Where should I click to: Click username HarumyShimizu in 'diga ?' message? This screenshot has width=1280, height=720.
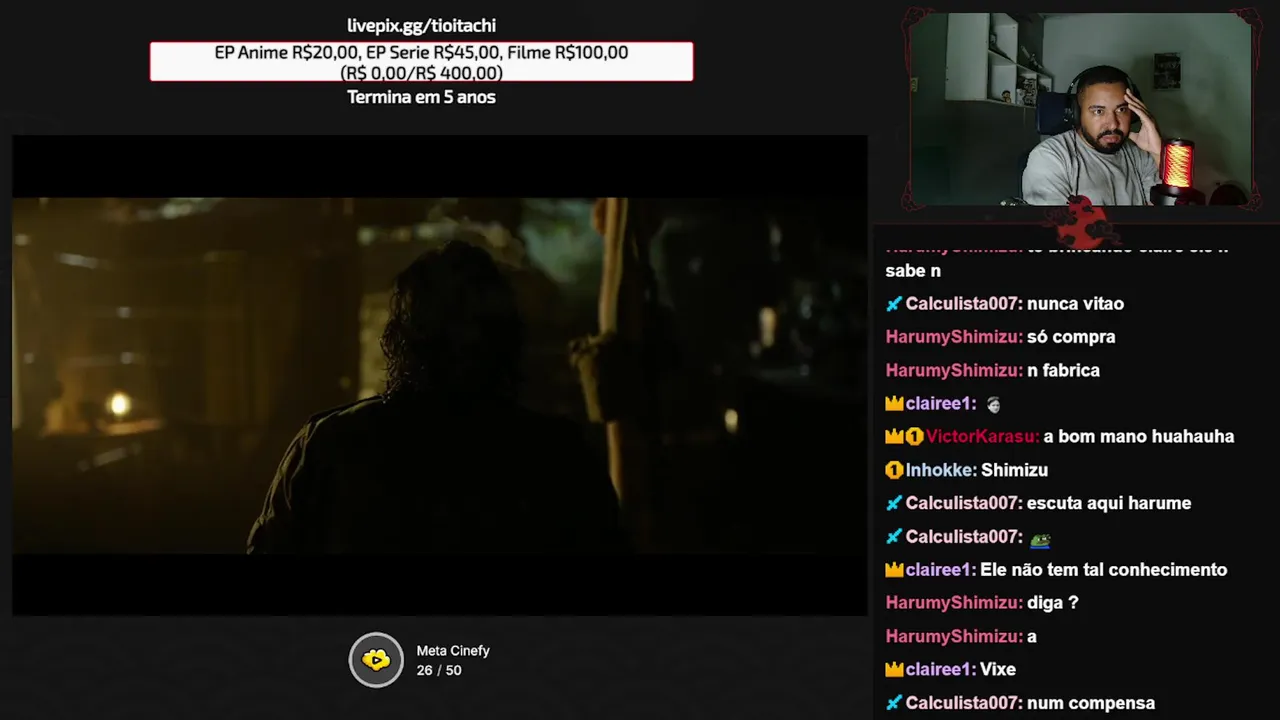click(x=954, y=603)
